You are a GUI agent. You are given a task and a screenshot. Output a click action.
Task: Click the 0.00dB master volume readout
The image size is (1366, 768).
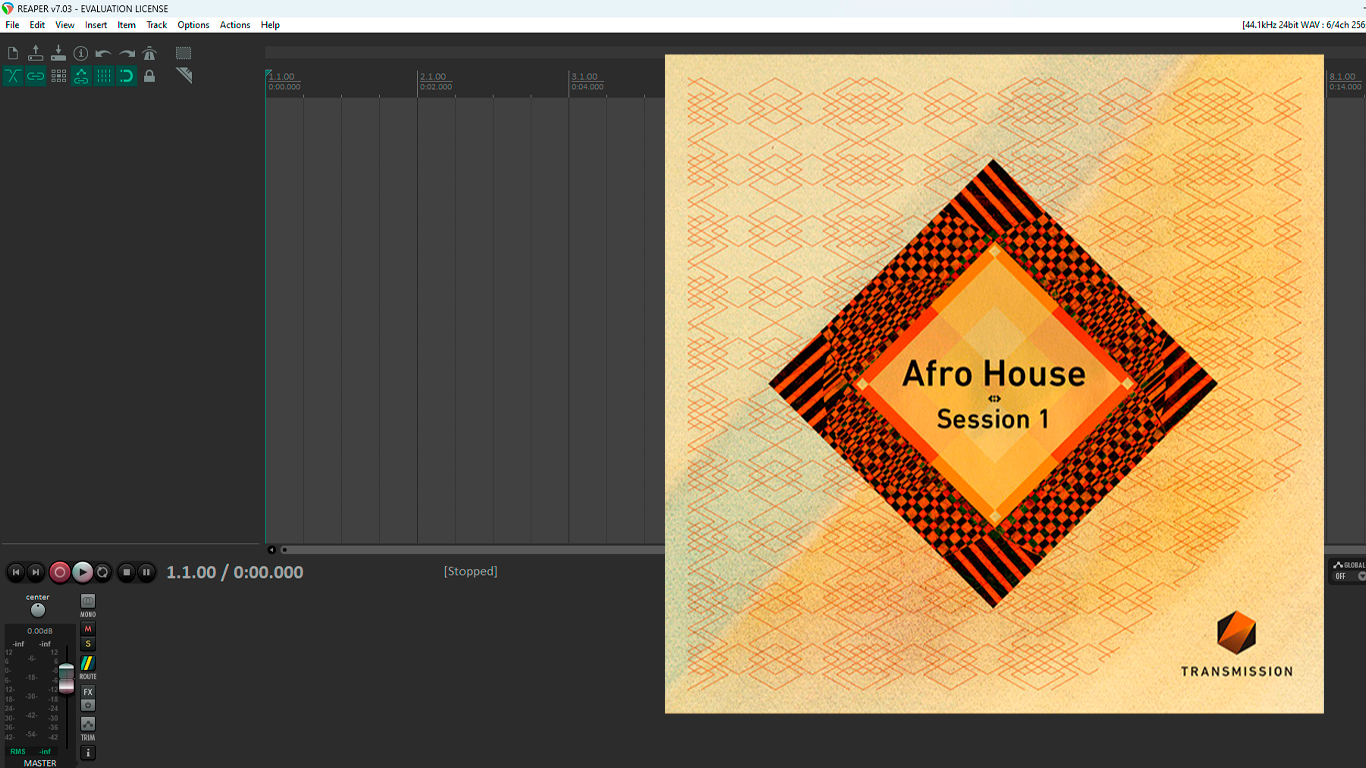coord(40,631)
